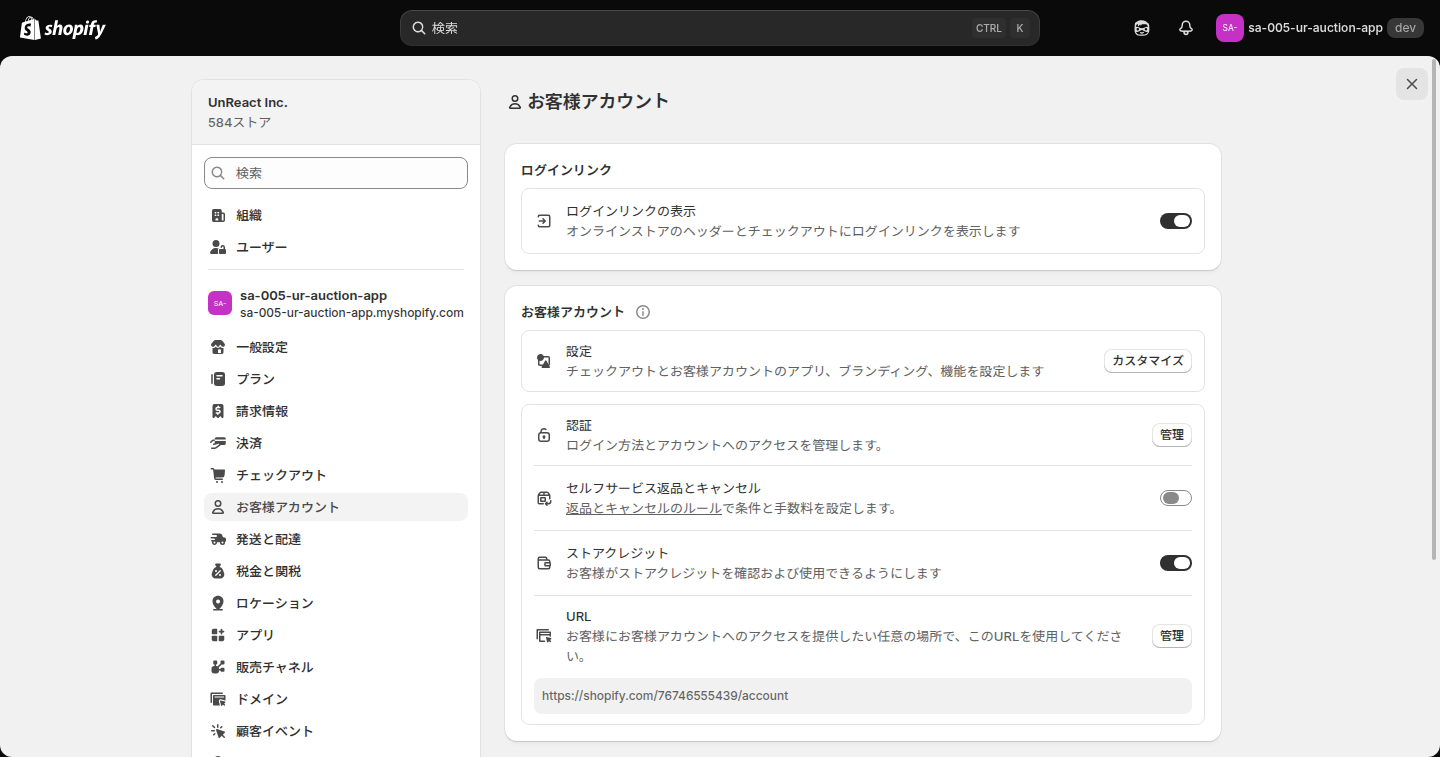The width and height of the screenshot is (1440, 757).
Task: Click 管理 button for URL
Action: [x=1172, y=636]
